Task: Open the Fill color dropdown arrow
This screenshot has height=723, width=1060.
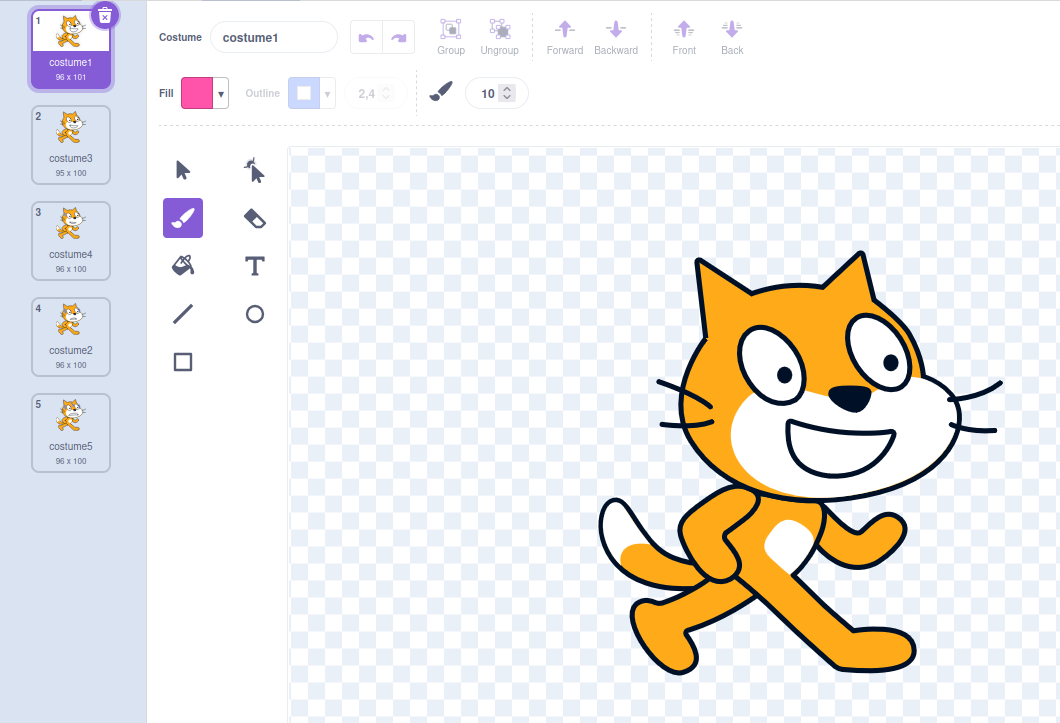Action: (221, 93)
